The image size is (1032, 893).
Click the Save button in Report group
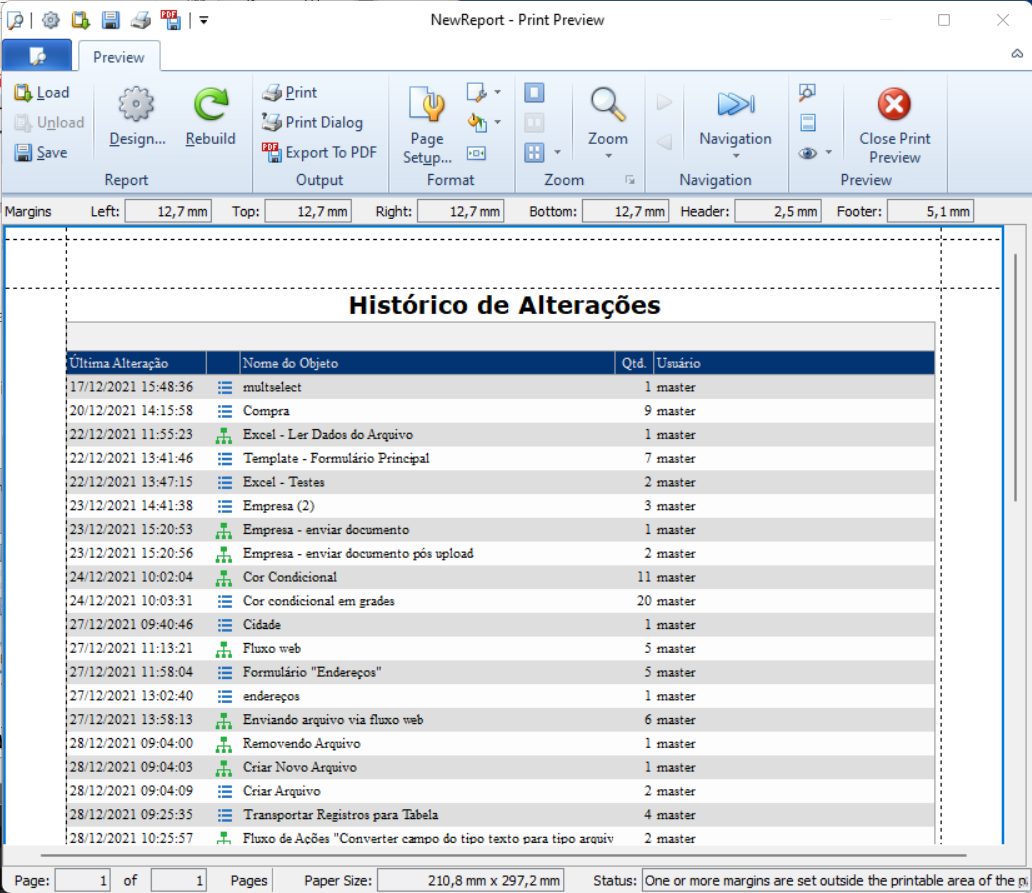pyautogui.click(x=41, y=153)
